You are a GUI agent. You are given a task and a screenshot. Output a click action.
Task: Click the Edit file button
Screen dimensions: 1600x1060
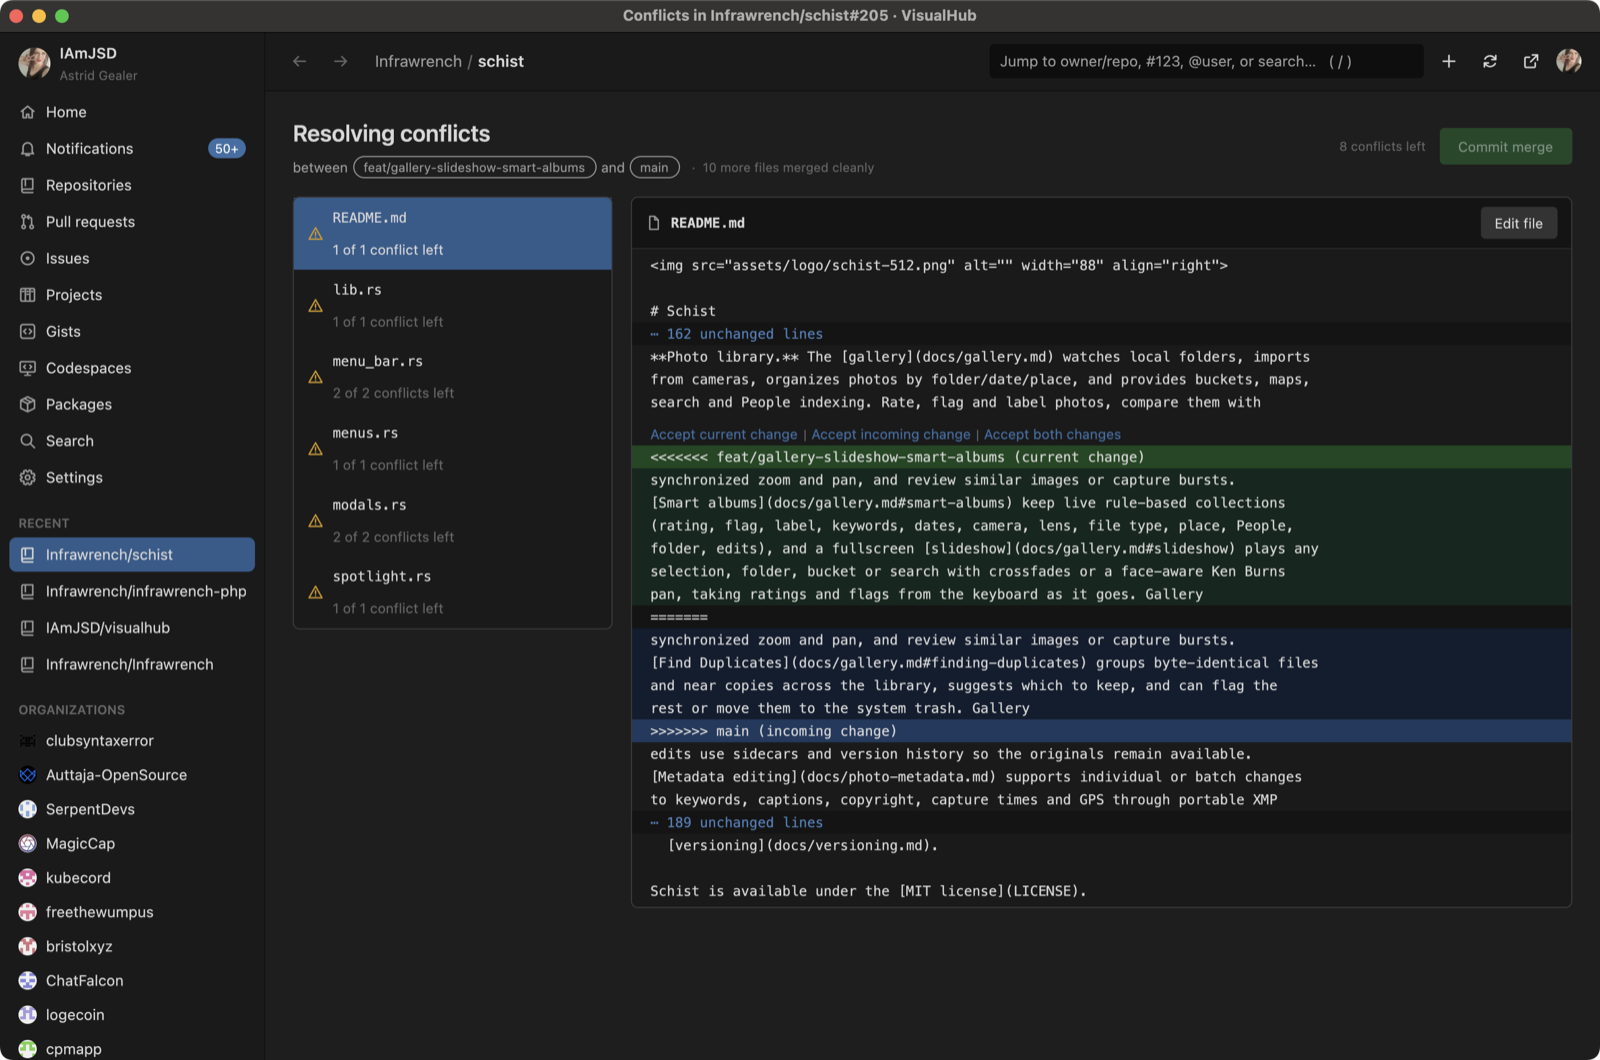tap(1518, 223)
